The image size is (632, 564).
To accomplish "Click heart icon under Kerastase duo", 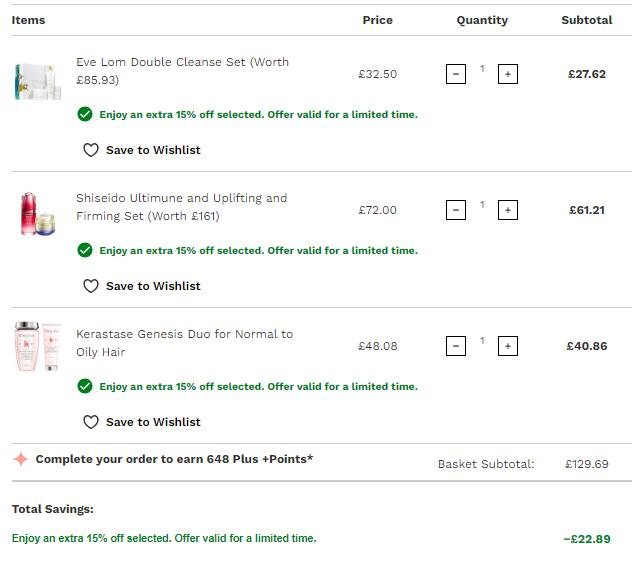I will coord(91,422).
